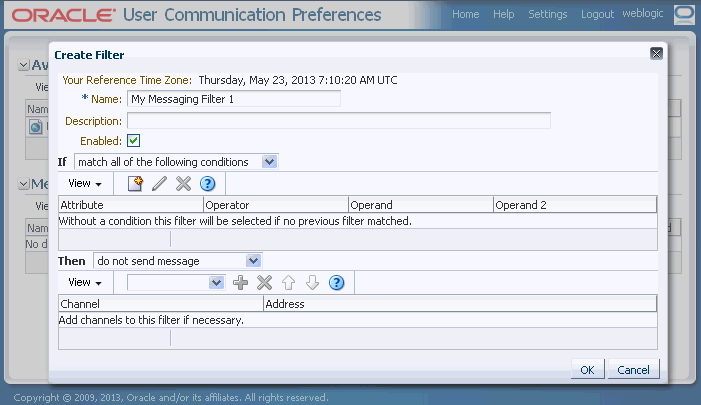Click the OK button
Screen dimensions: 701x405
coord(587,370)
